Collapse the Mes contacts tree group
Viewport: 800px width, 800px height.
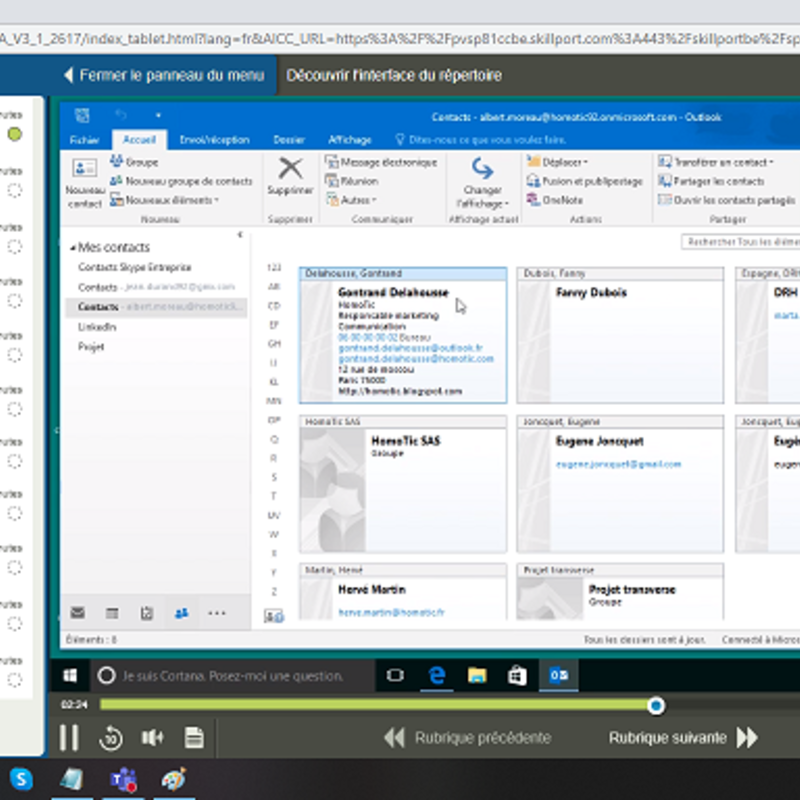coord(72,248)
